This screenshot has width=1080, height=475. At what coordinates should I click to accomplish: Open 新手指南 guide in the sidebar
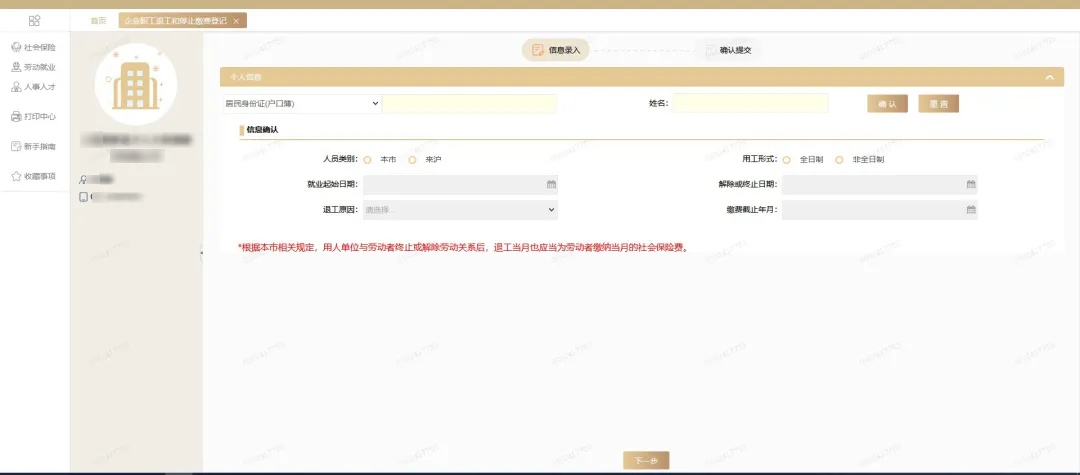[33, 146]
